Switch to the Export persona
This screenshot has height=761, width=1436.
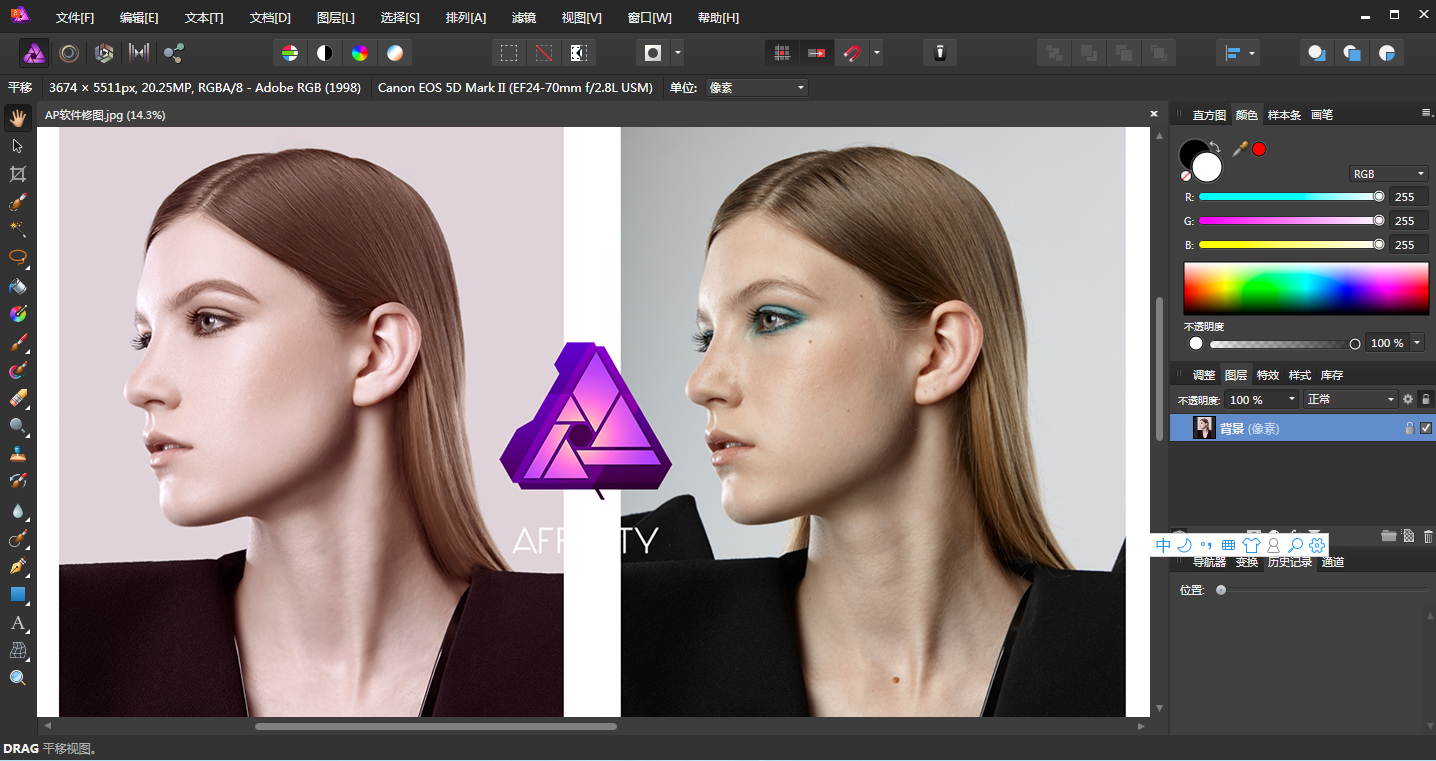point(174,53)
